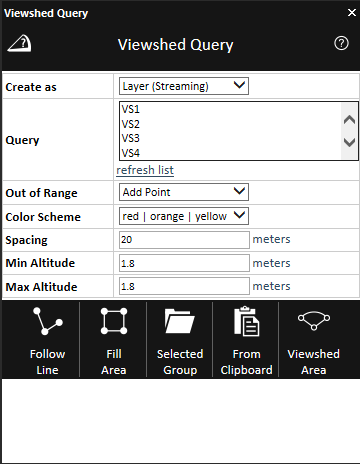Click the From Clipboard text label
This screenshot has width=360, height=464.
click(x=246, y=362)
